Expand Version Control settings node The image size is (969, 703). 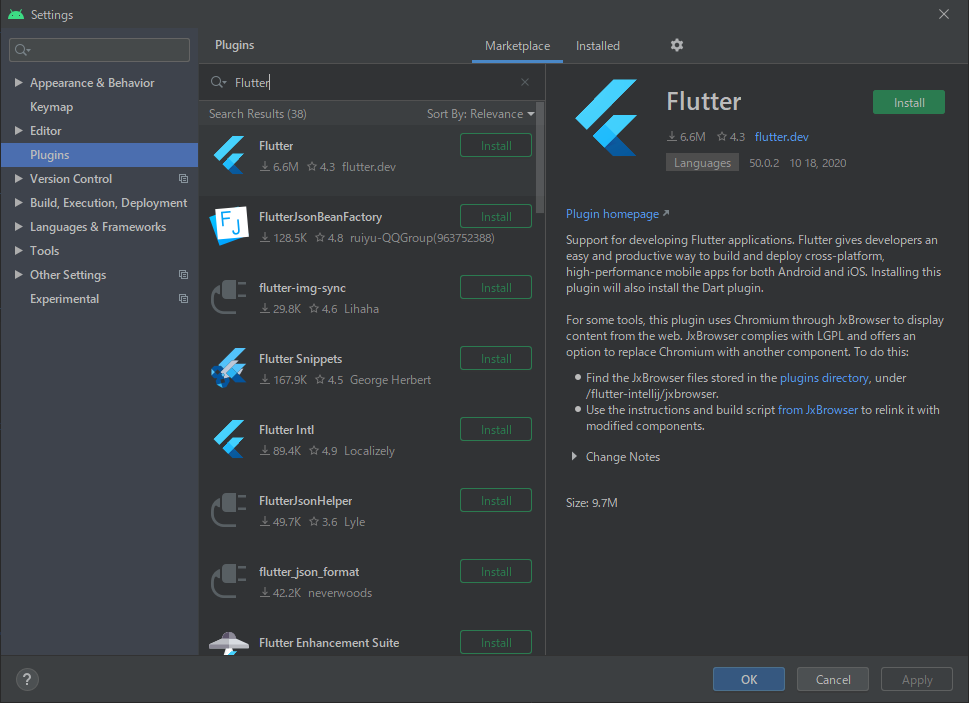pos(19,179)
